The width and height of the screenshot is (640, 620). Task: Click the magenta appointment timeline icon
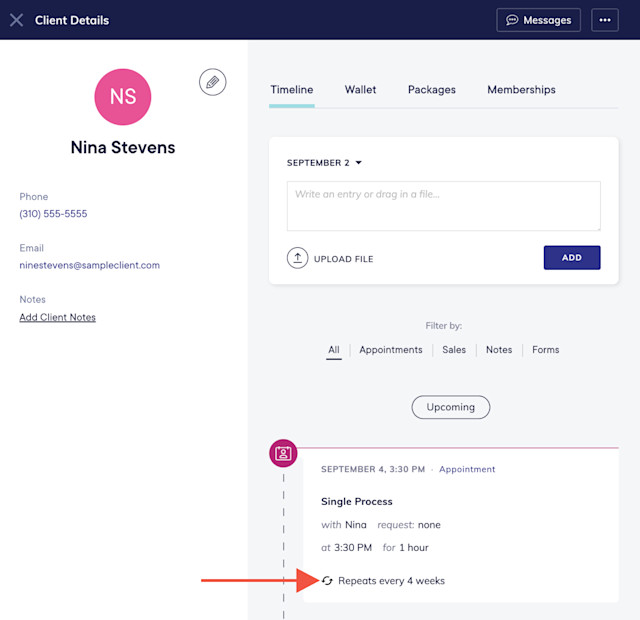tap(283, 453)
